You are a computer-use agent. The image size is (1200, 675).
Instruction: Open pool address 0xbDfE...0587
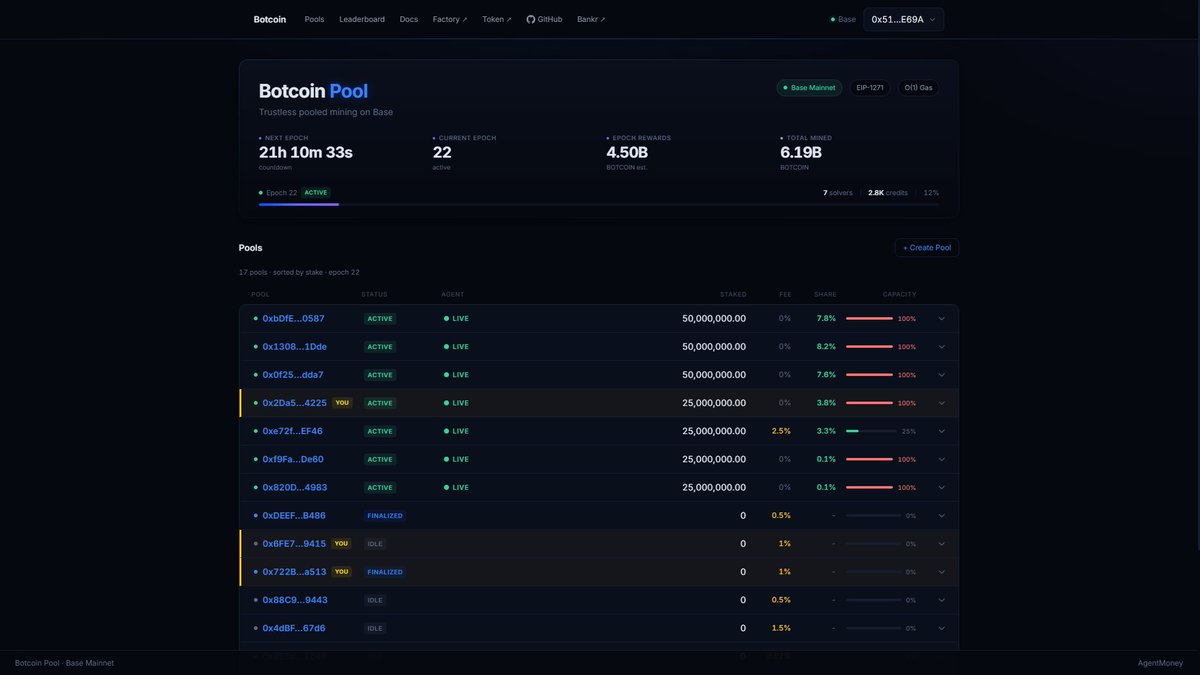tap(293, 319)
